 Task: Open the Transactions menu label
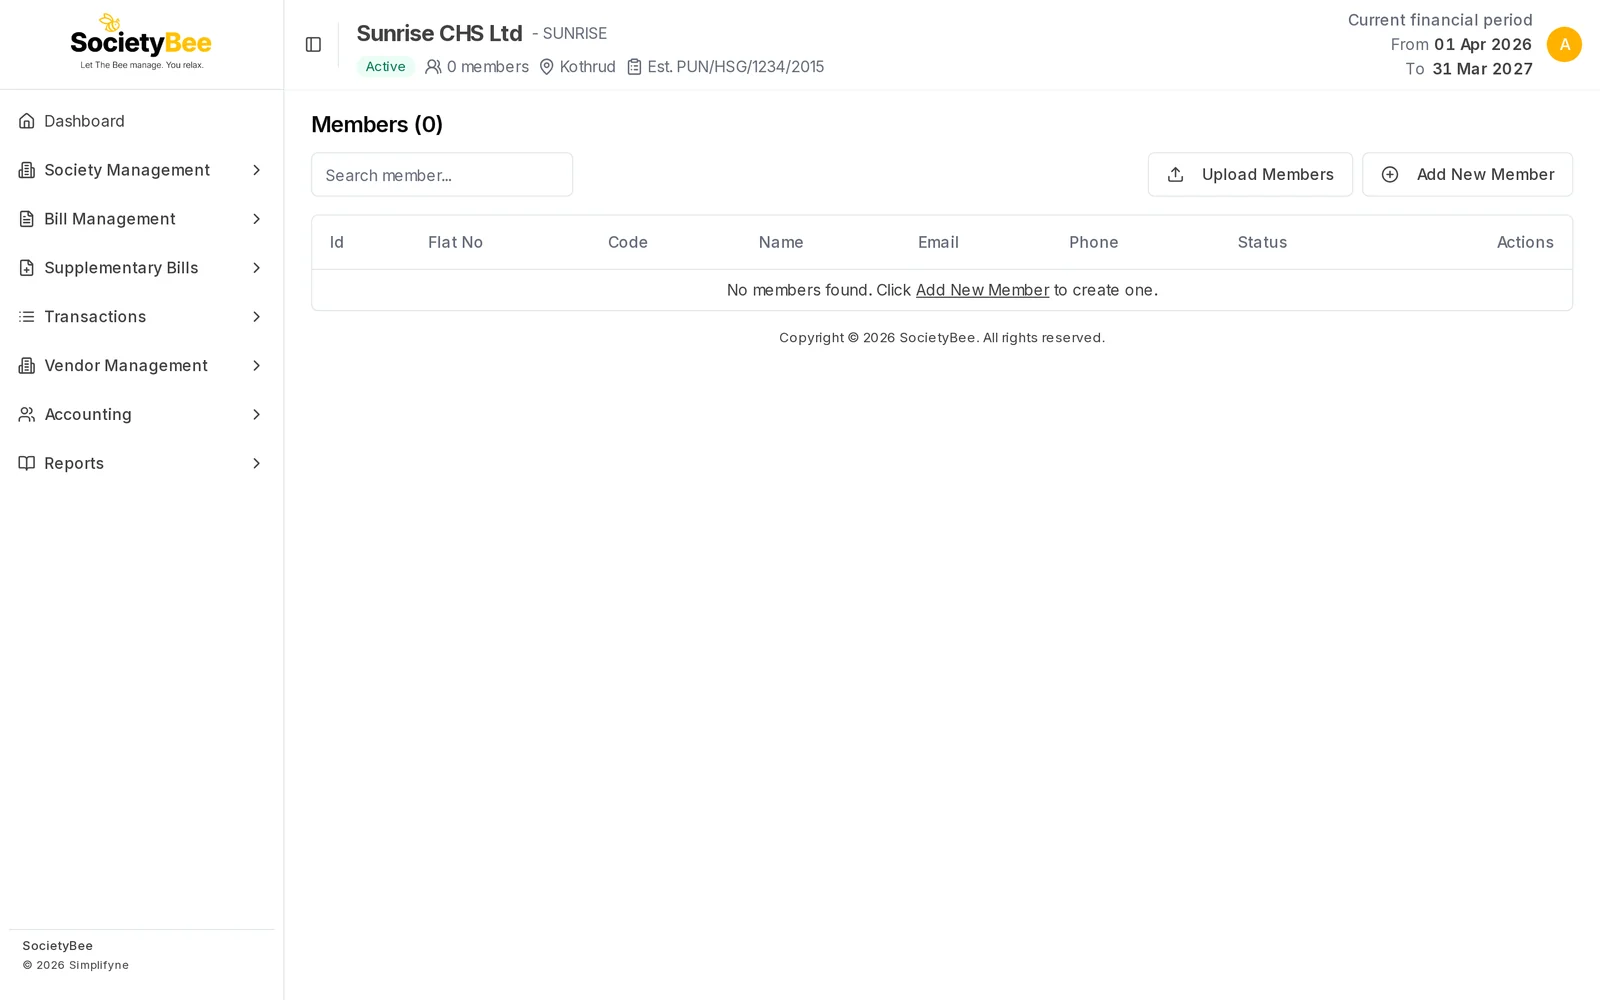tap(95, 317)
